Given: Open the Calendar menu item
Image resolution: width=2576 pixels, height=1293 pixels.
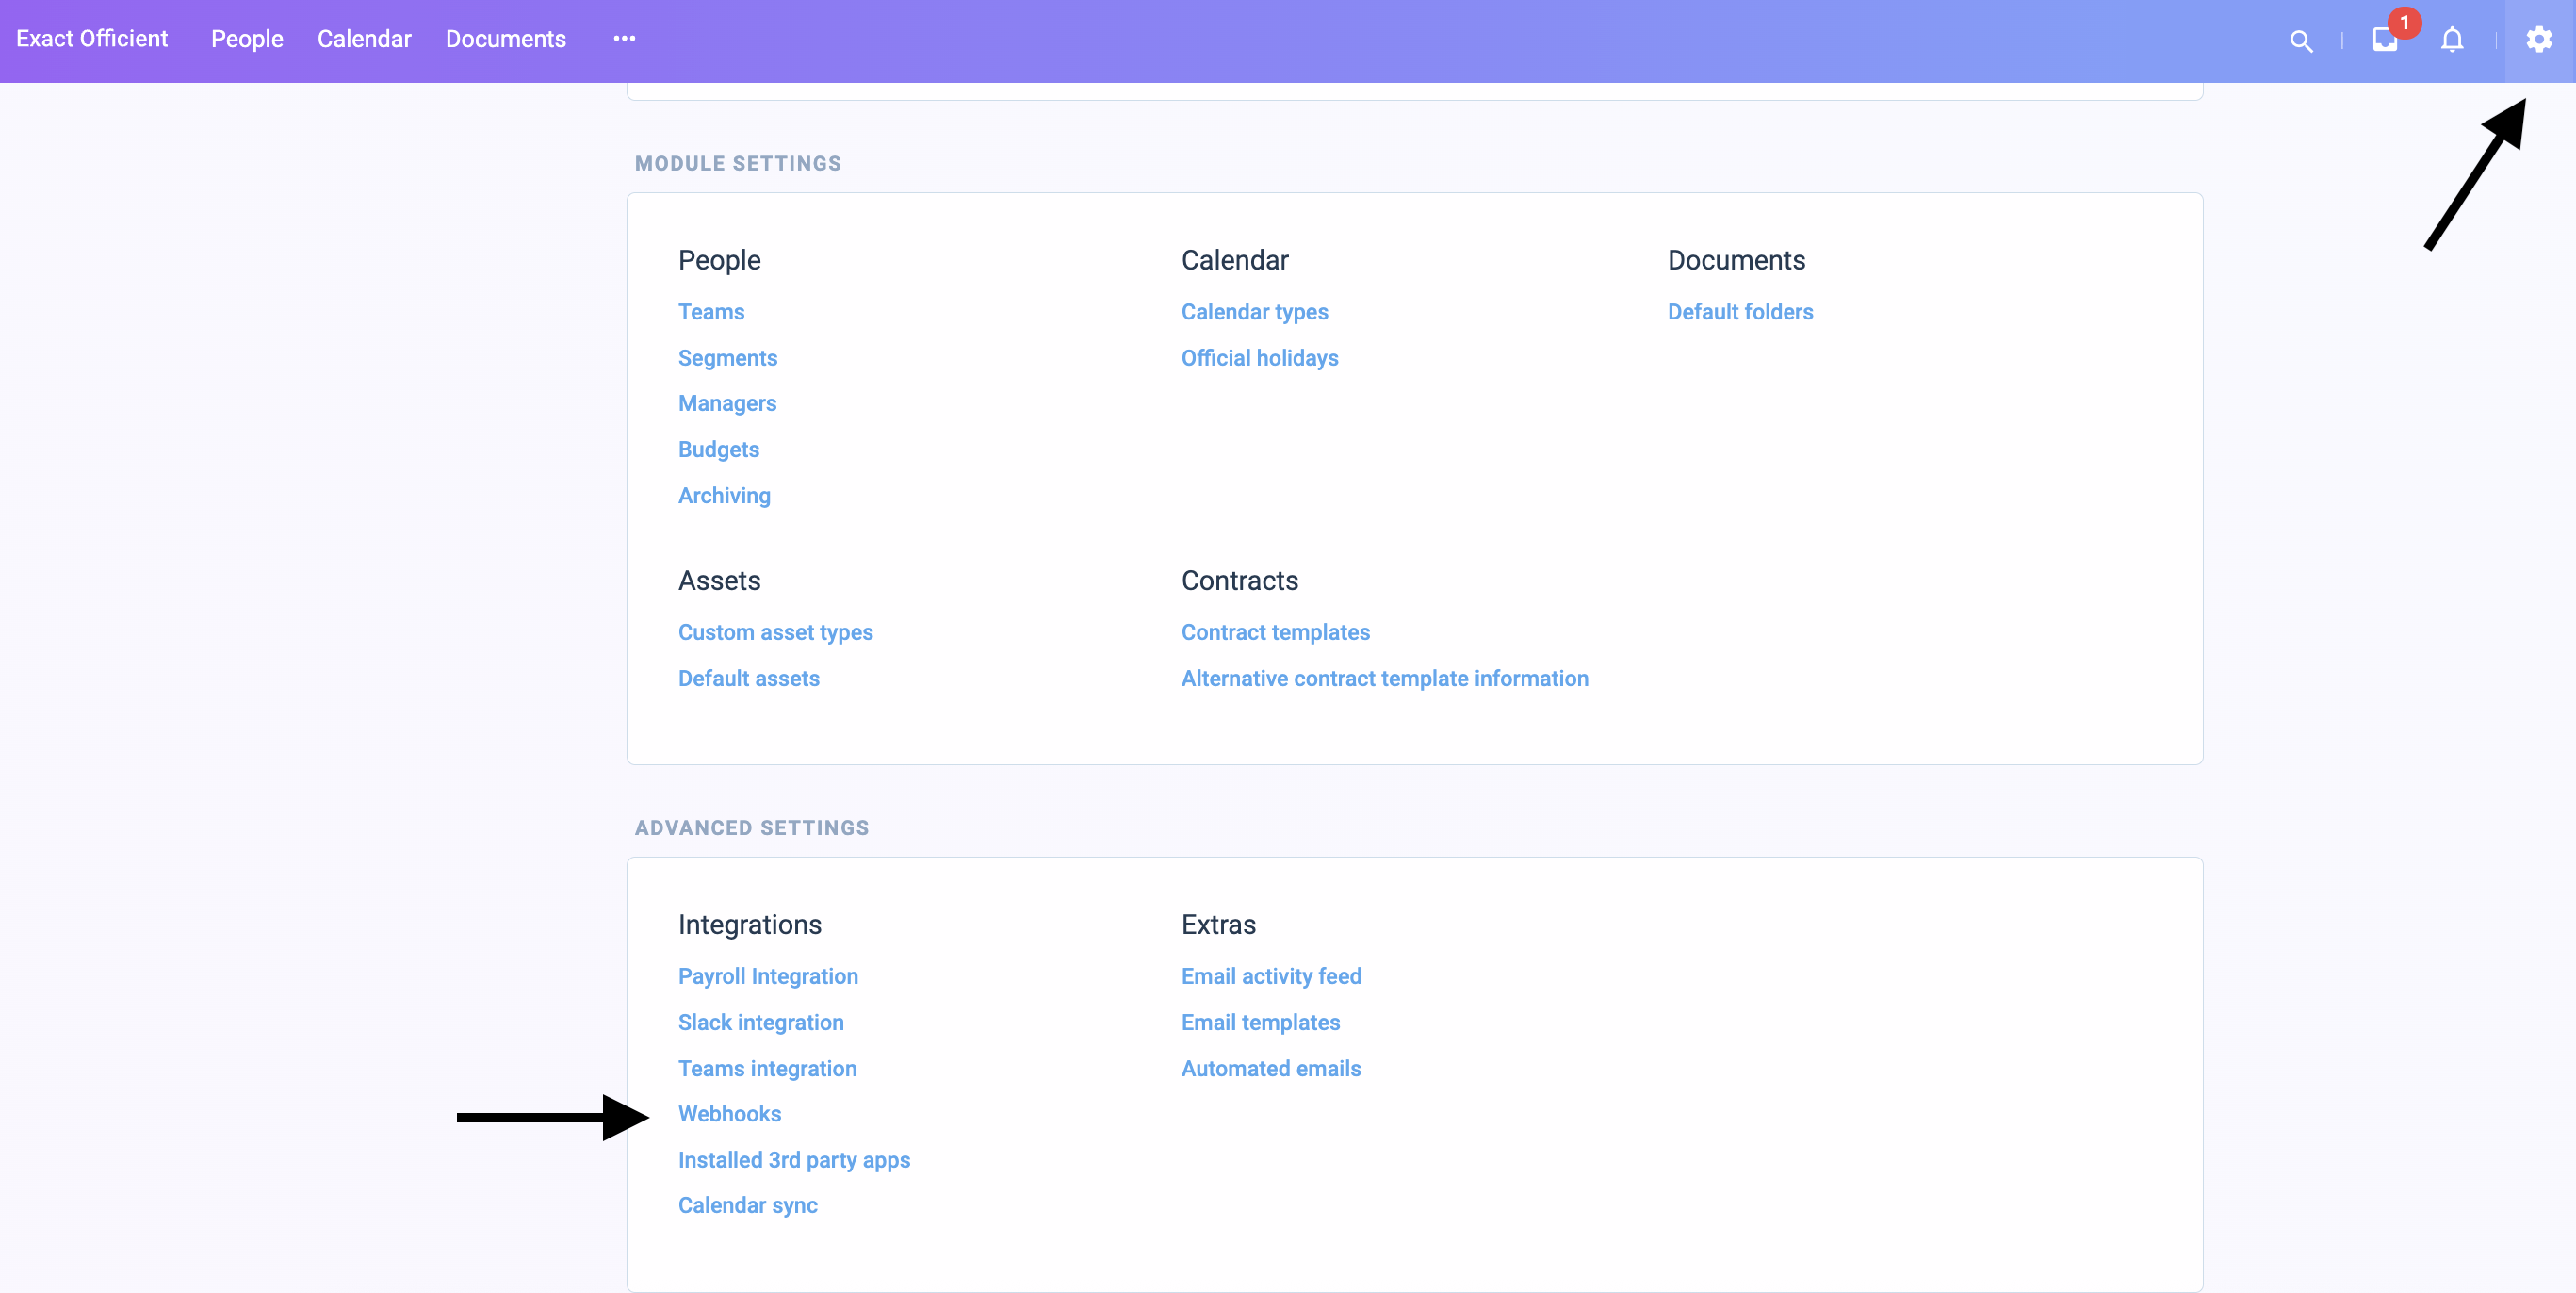Looking at the screenshot, I should (364, 39).
